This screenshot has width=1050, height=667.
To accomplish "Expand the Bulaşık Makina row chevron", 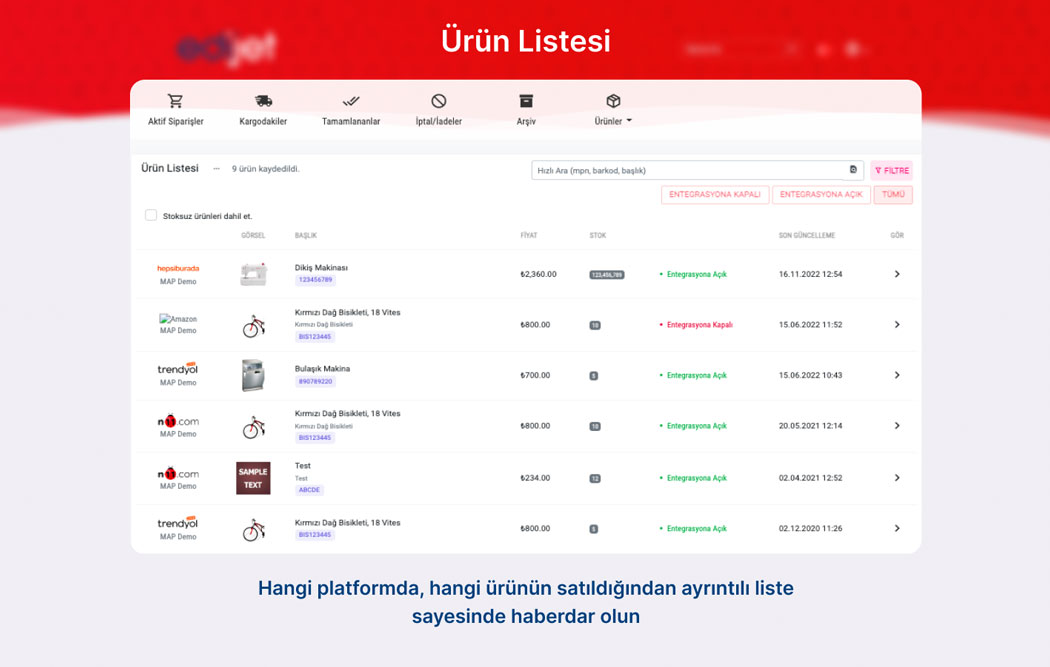I will click(897, 375).
